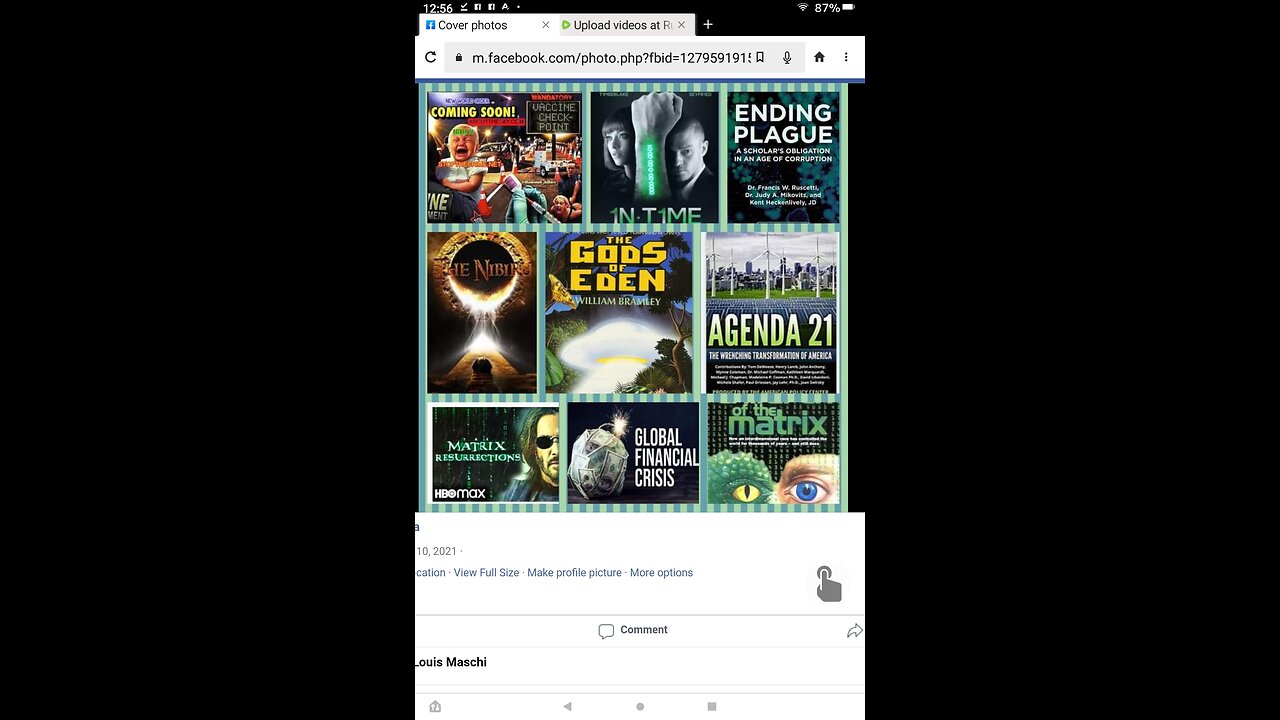1280x720 pixels.
Task: Click the Comment button
Action: point(633,630)
